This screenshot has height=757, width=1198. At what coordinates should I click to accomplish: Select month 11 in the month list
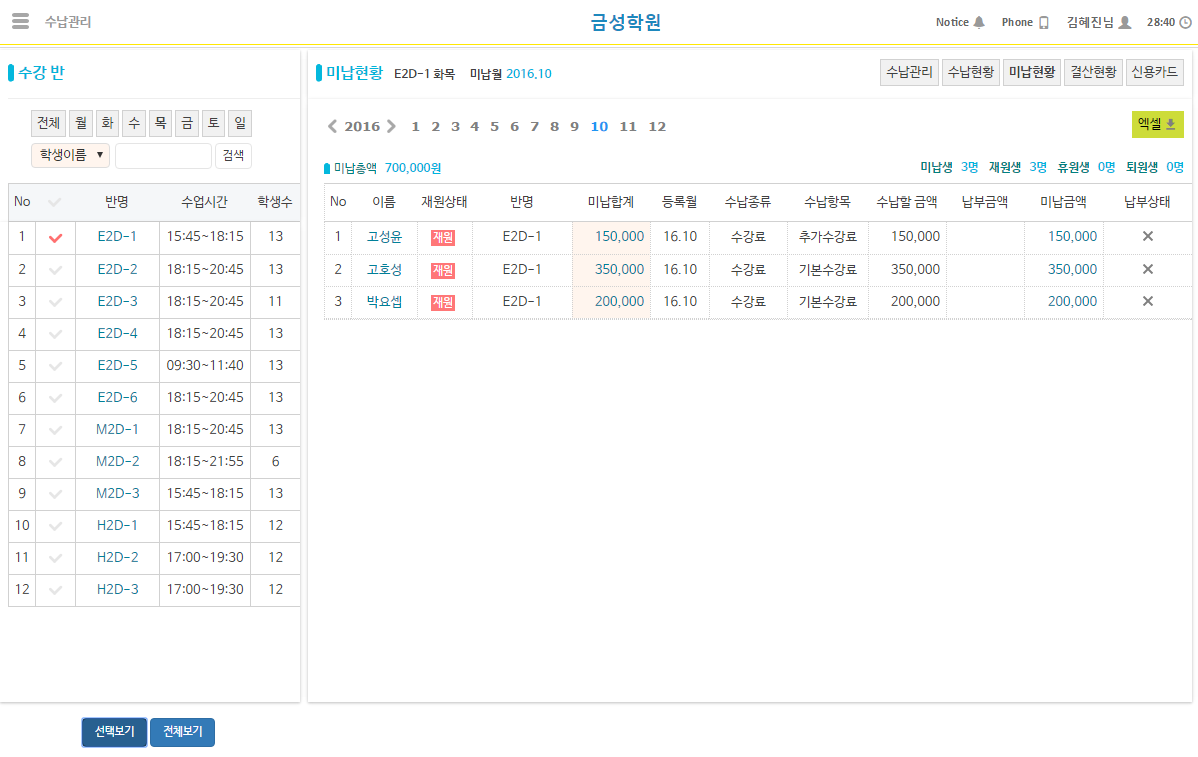[x=628, y=127]
